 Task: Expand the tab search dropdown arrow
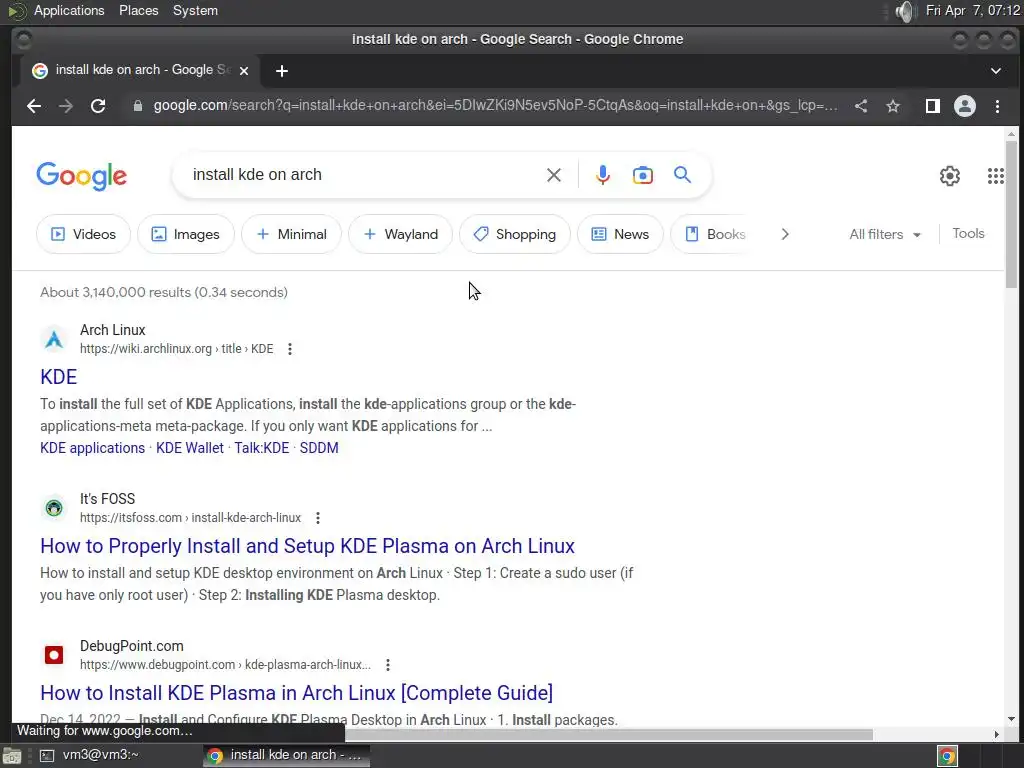click(996, 71)
